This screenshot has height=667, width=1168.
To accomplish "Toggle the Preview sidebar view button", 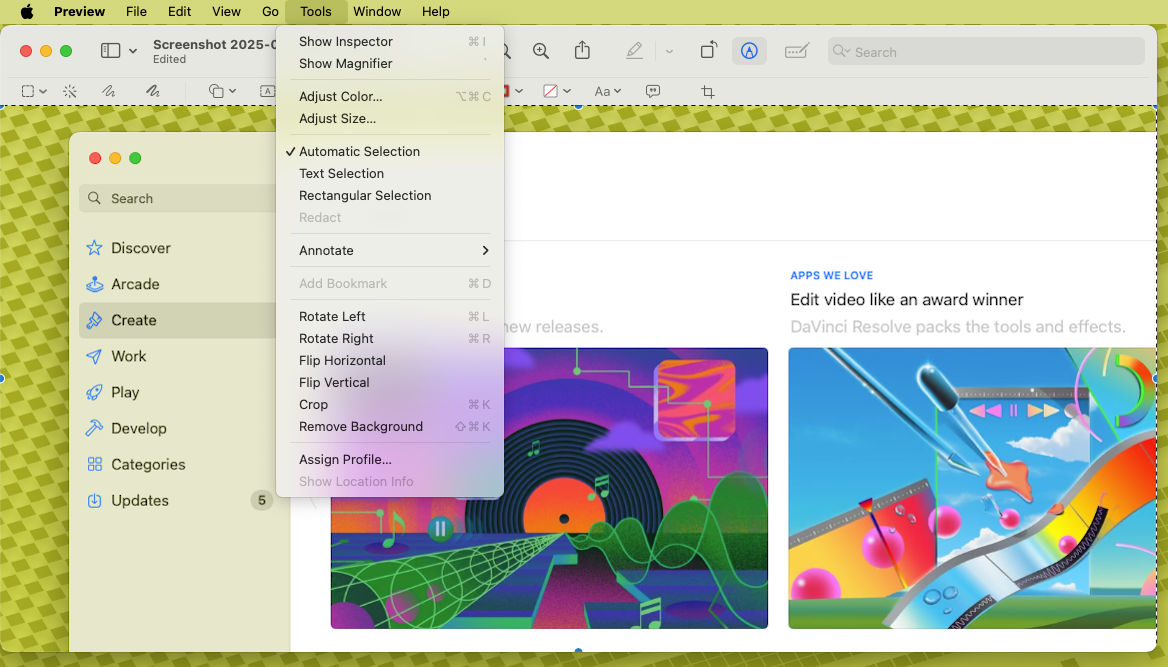I will [110, 51].
